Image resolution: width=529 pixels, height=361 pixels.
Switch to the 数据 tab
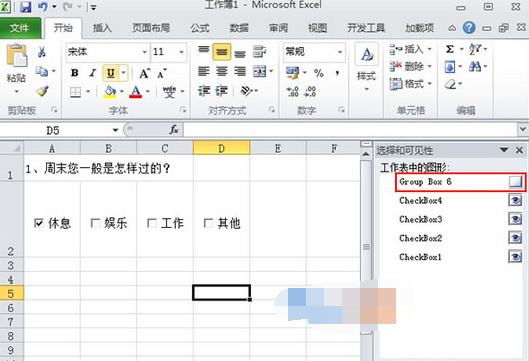pyautogui.click(x=239, y=28)
